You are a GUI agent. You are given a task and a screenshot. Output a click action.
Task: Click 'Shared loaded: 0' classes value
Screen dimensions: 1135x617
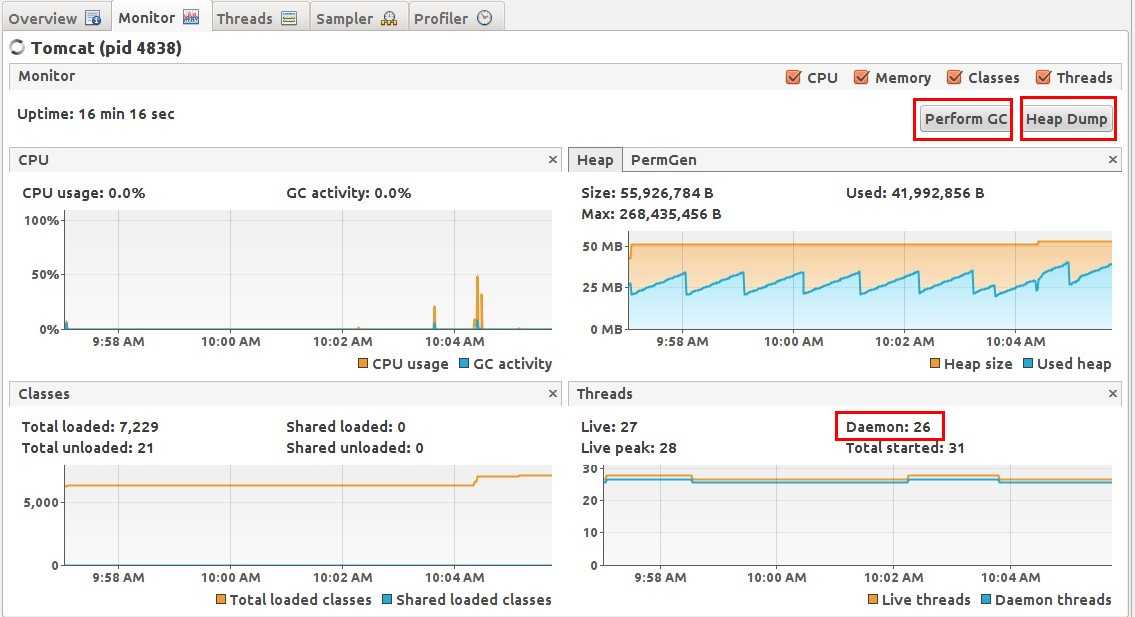click(345, 427)
